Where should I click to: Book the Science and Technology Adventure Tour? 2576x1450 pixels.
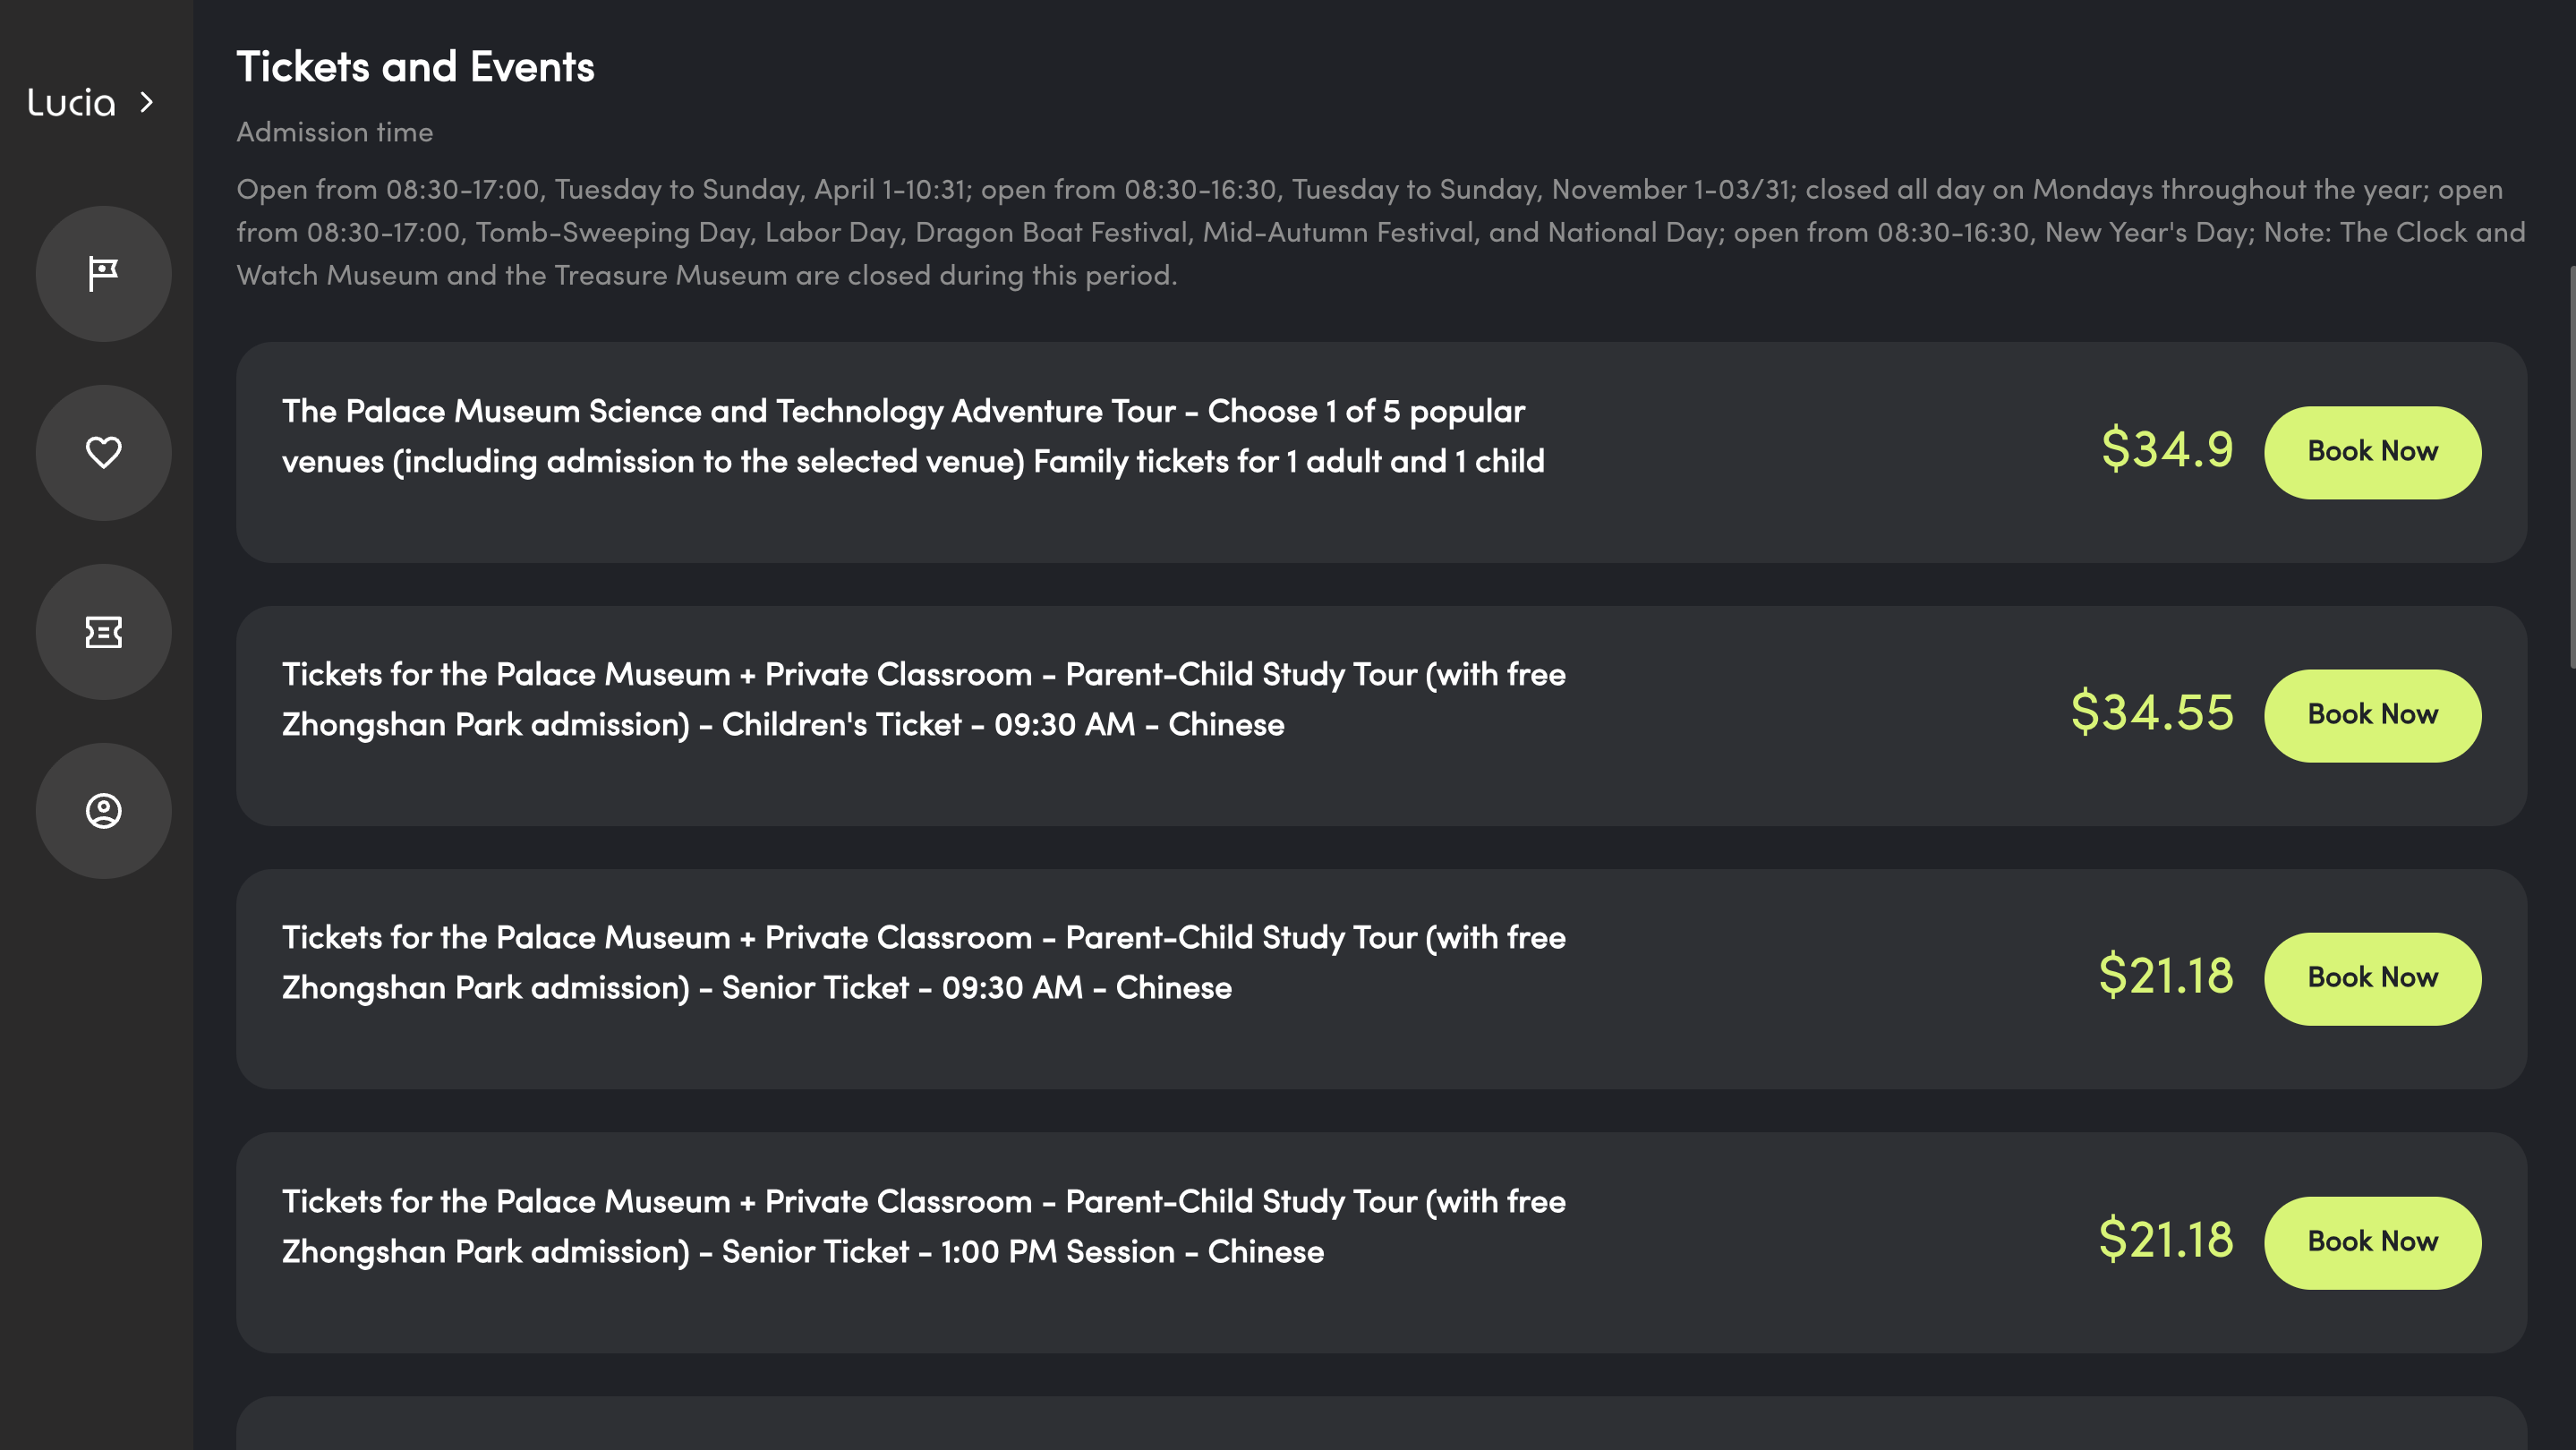pyautogui.click(x=2372, y=452)
